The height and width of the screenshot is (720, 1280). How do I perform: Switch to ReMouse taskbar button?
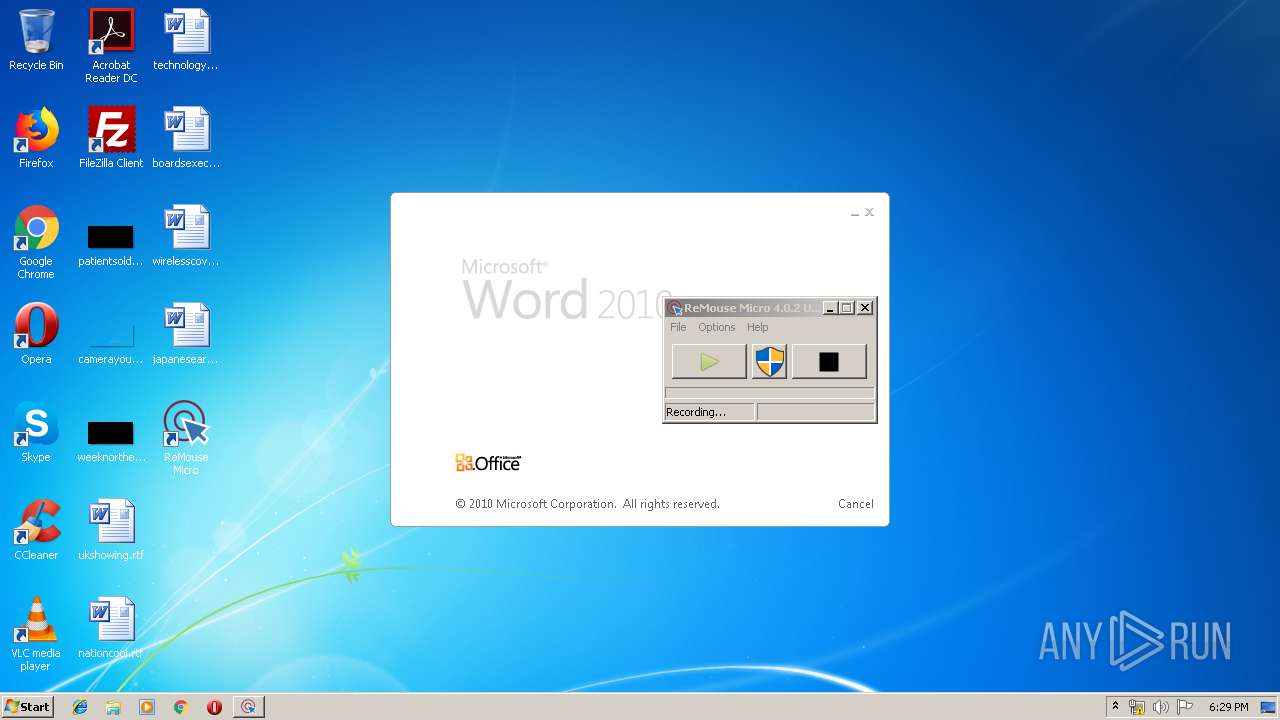249,707
